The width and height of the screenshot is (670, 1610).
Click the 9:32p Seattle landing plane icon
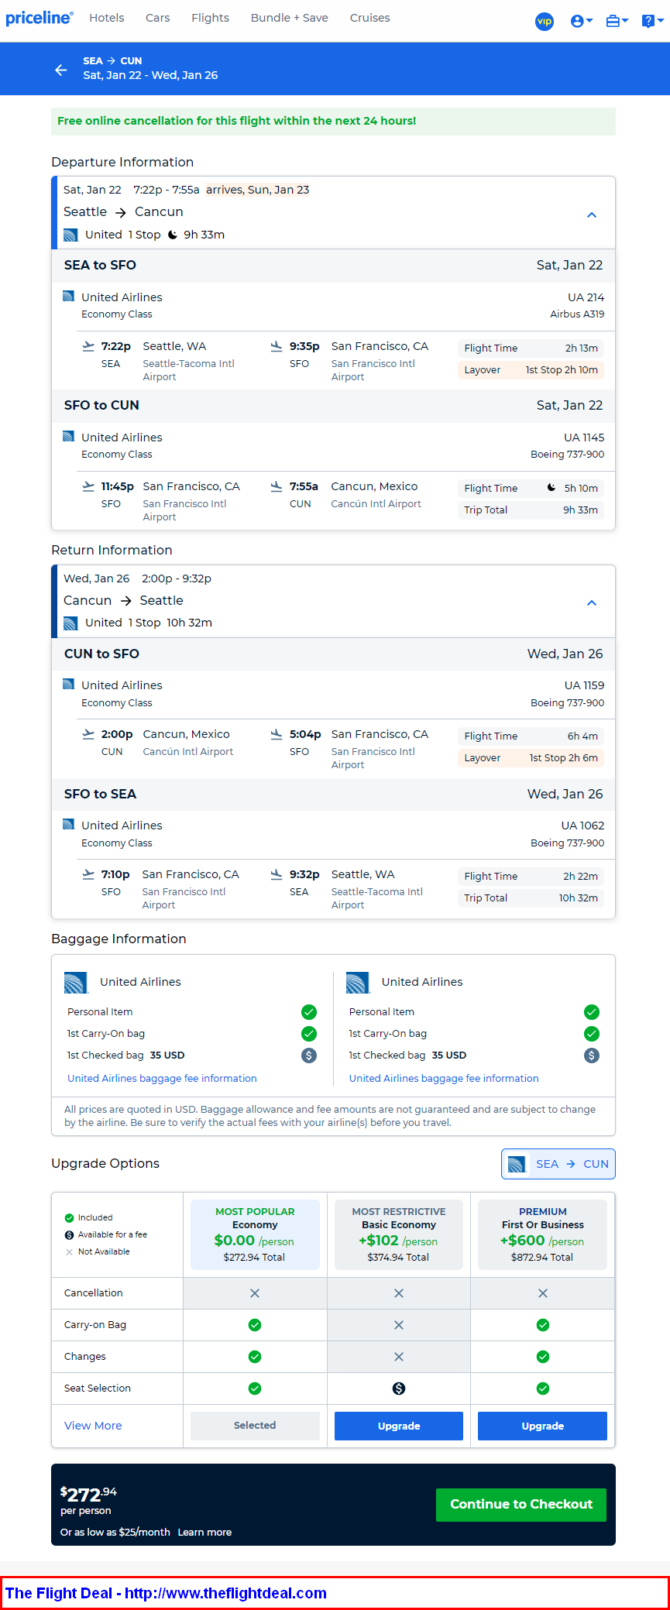(x=276, y=875)
